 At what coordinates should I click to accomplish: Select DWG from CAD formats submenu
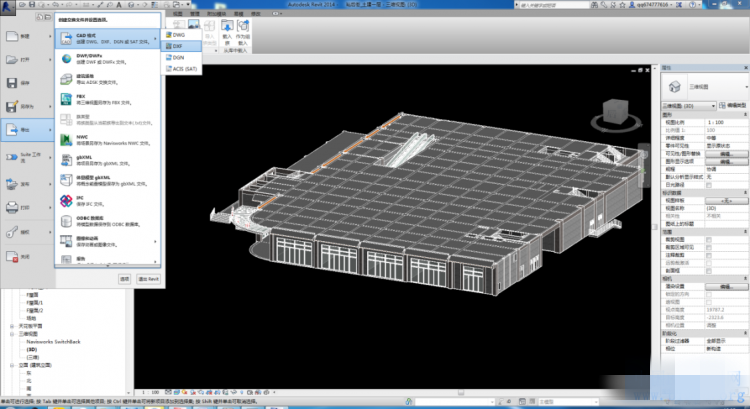(x=181, y=35)
